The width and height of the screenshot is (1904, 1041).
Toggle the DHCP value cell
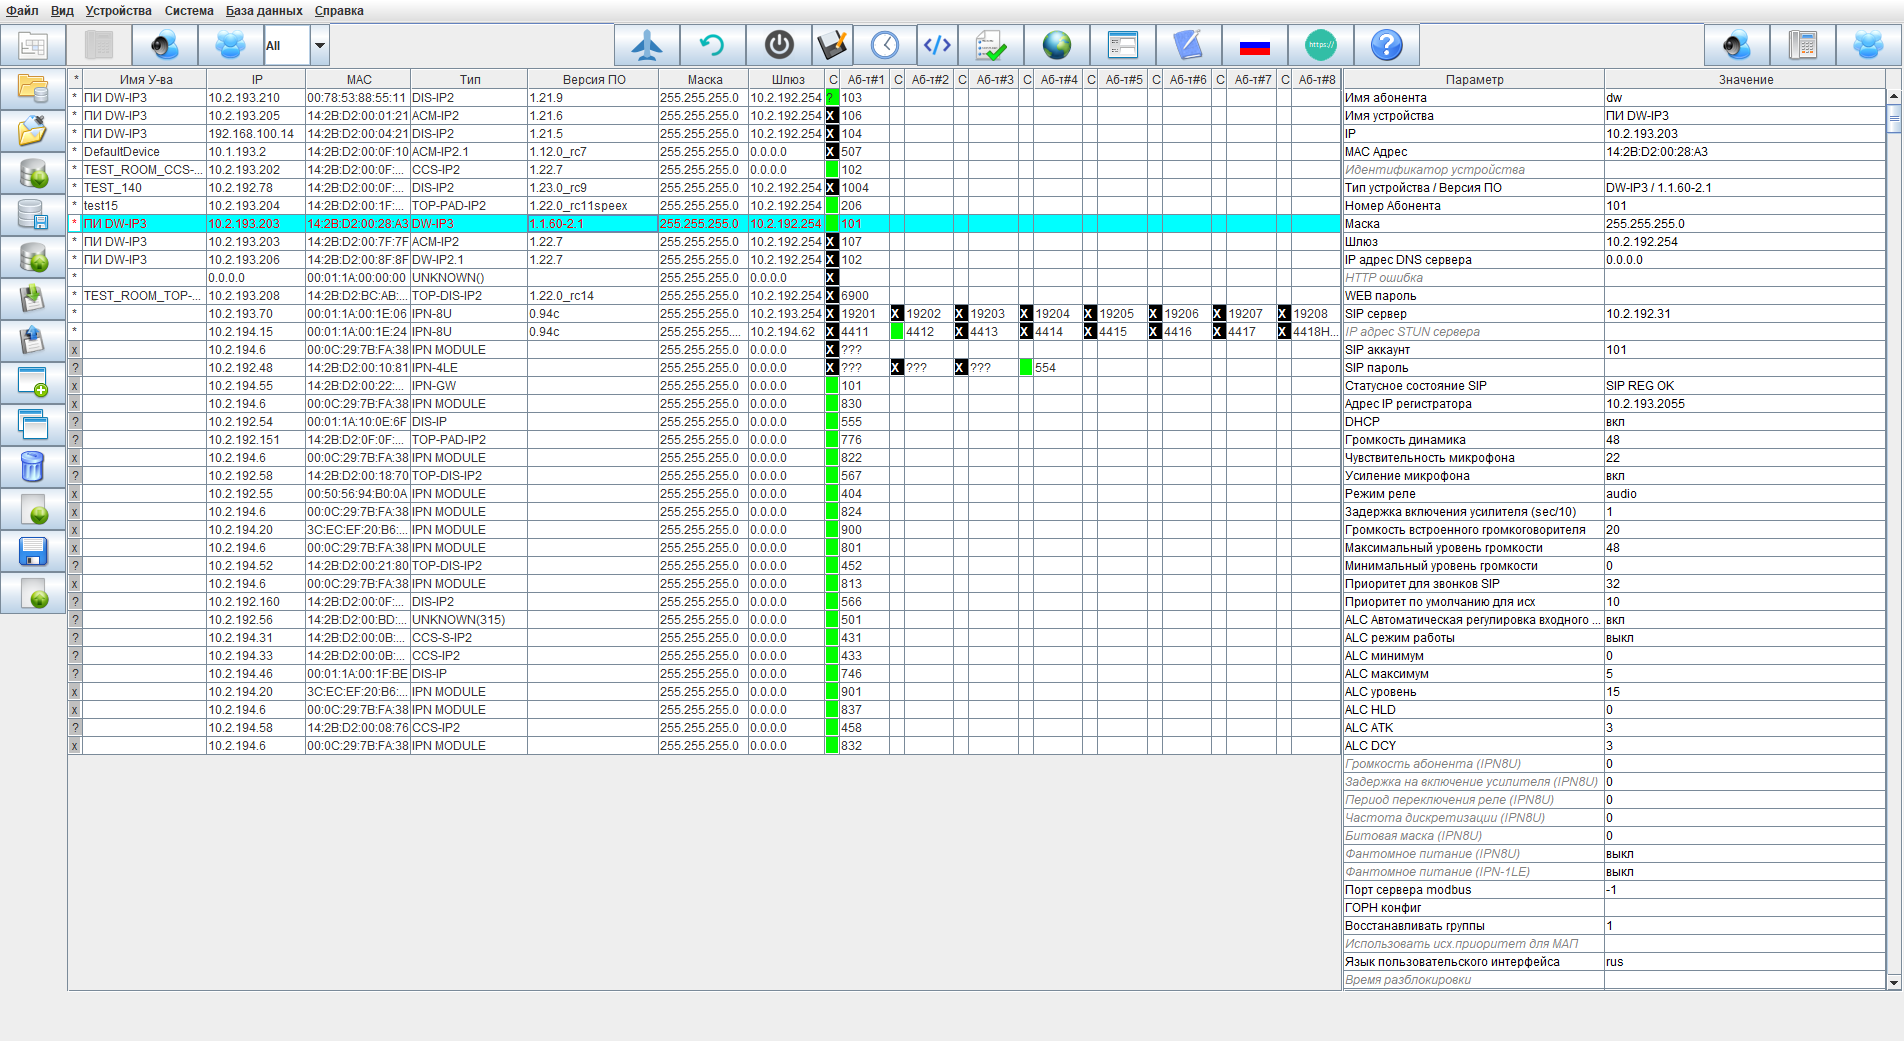(x=1743, y=422)
